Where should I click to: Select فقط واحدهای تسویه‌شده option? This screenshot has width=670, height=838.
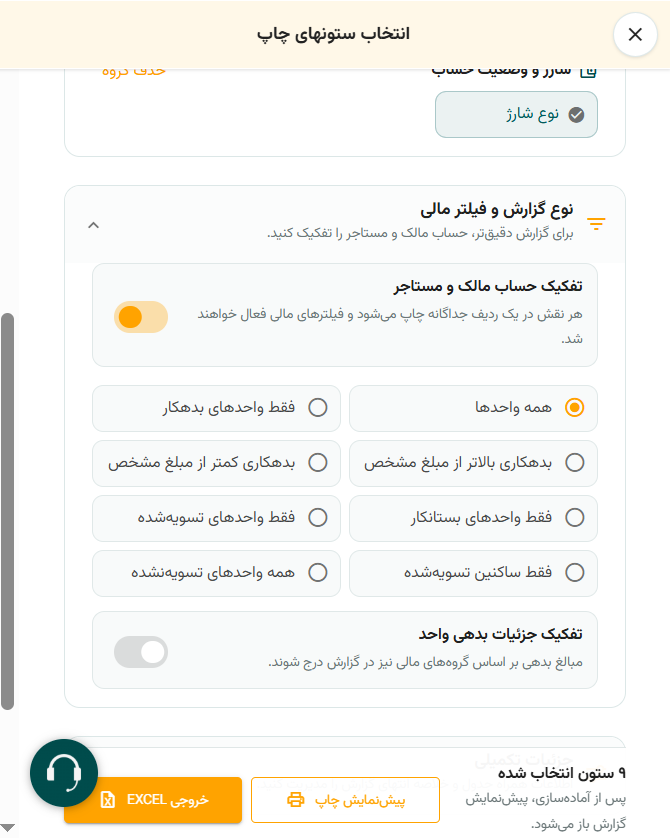(216, 518)
